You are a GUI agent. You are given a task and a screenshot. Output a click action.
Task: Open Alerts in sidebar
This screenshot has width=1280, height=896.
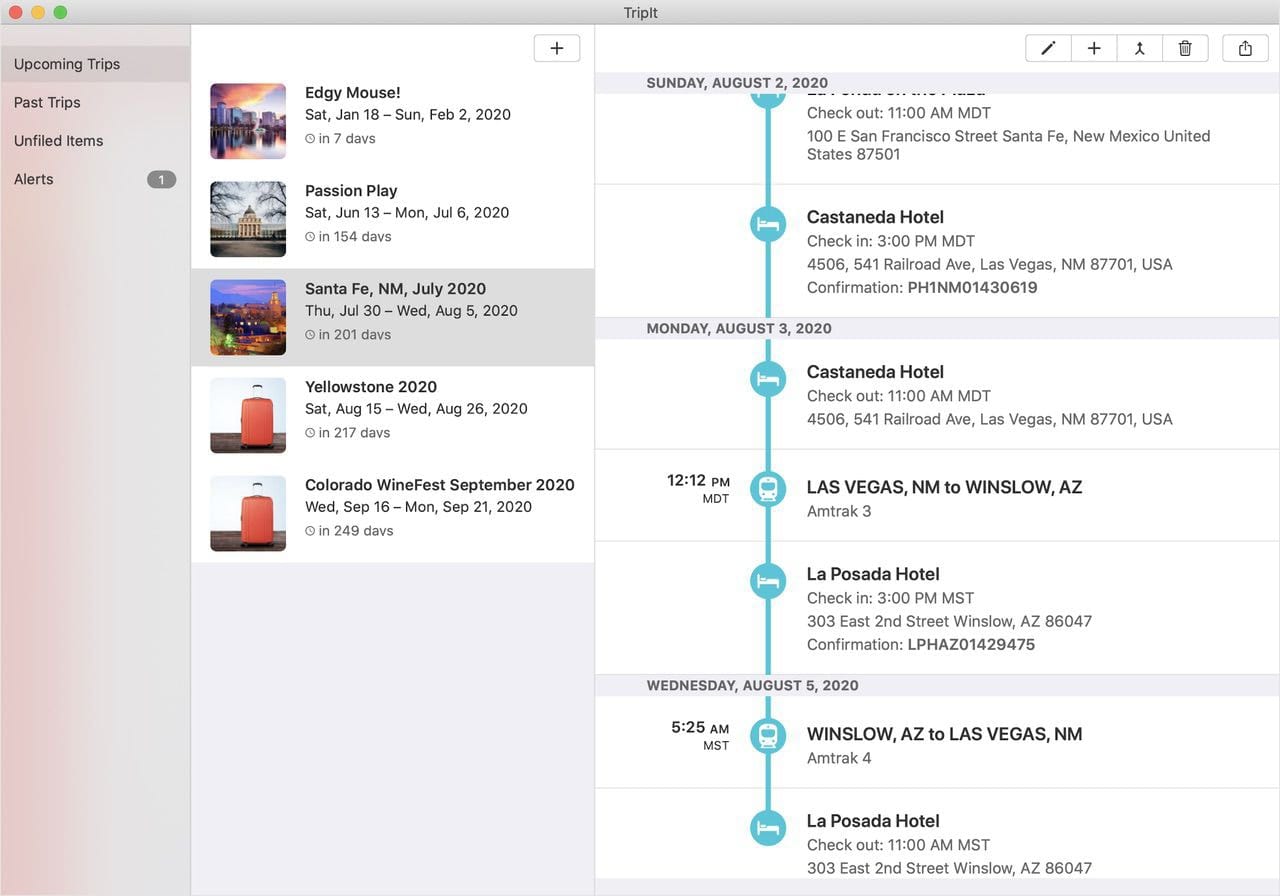34,179
